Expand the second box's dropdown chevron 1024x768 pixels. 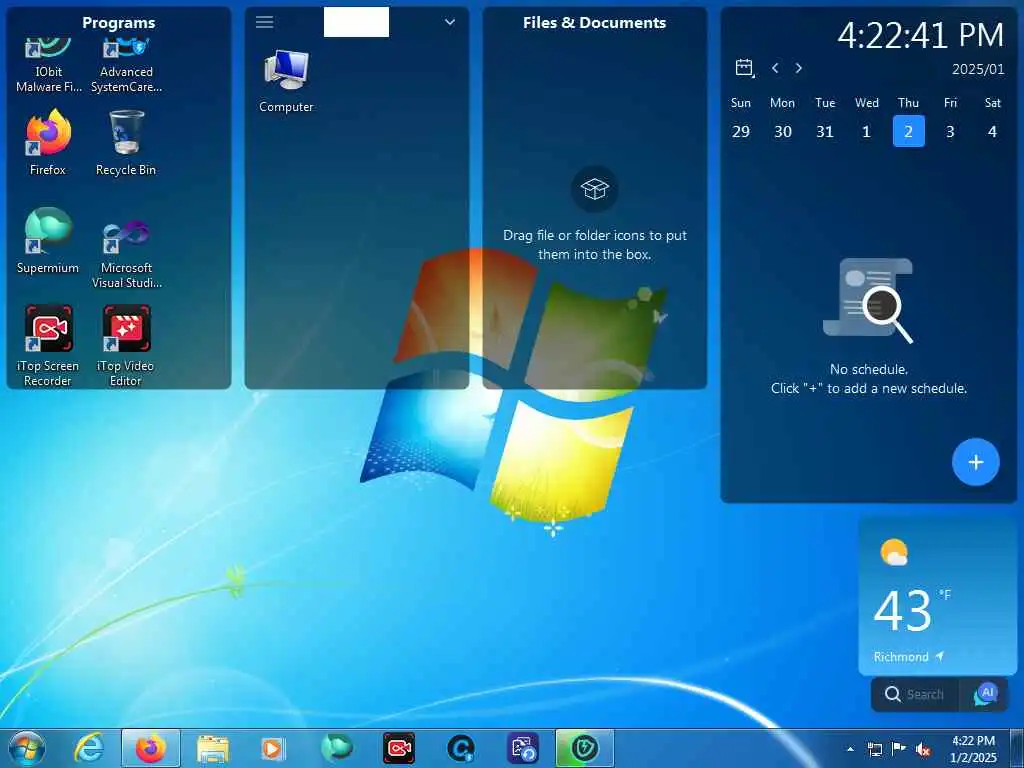[x=450, y=22]
